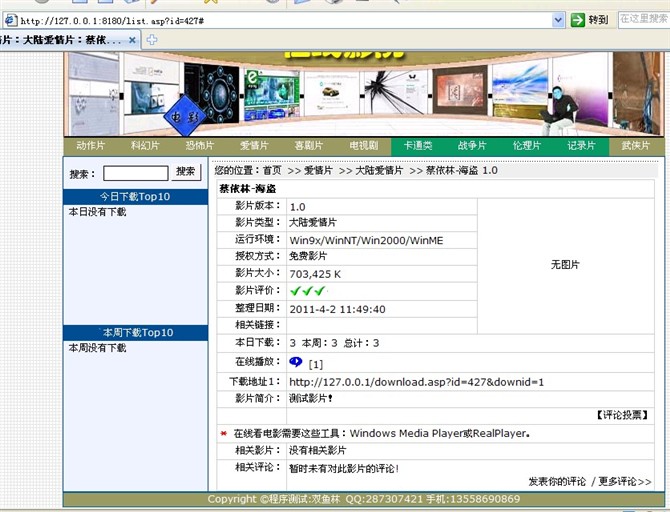The image size is (670, 512).
Task: Open 发表你的评论 link
Action: point(557,481)
